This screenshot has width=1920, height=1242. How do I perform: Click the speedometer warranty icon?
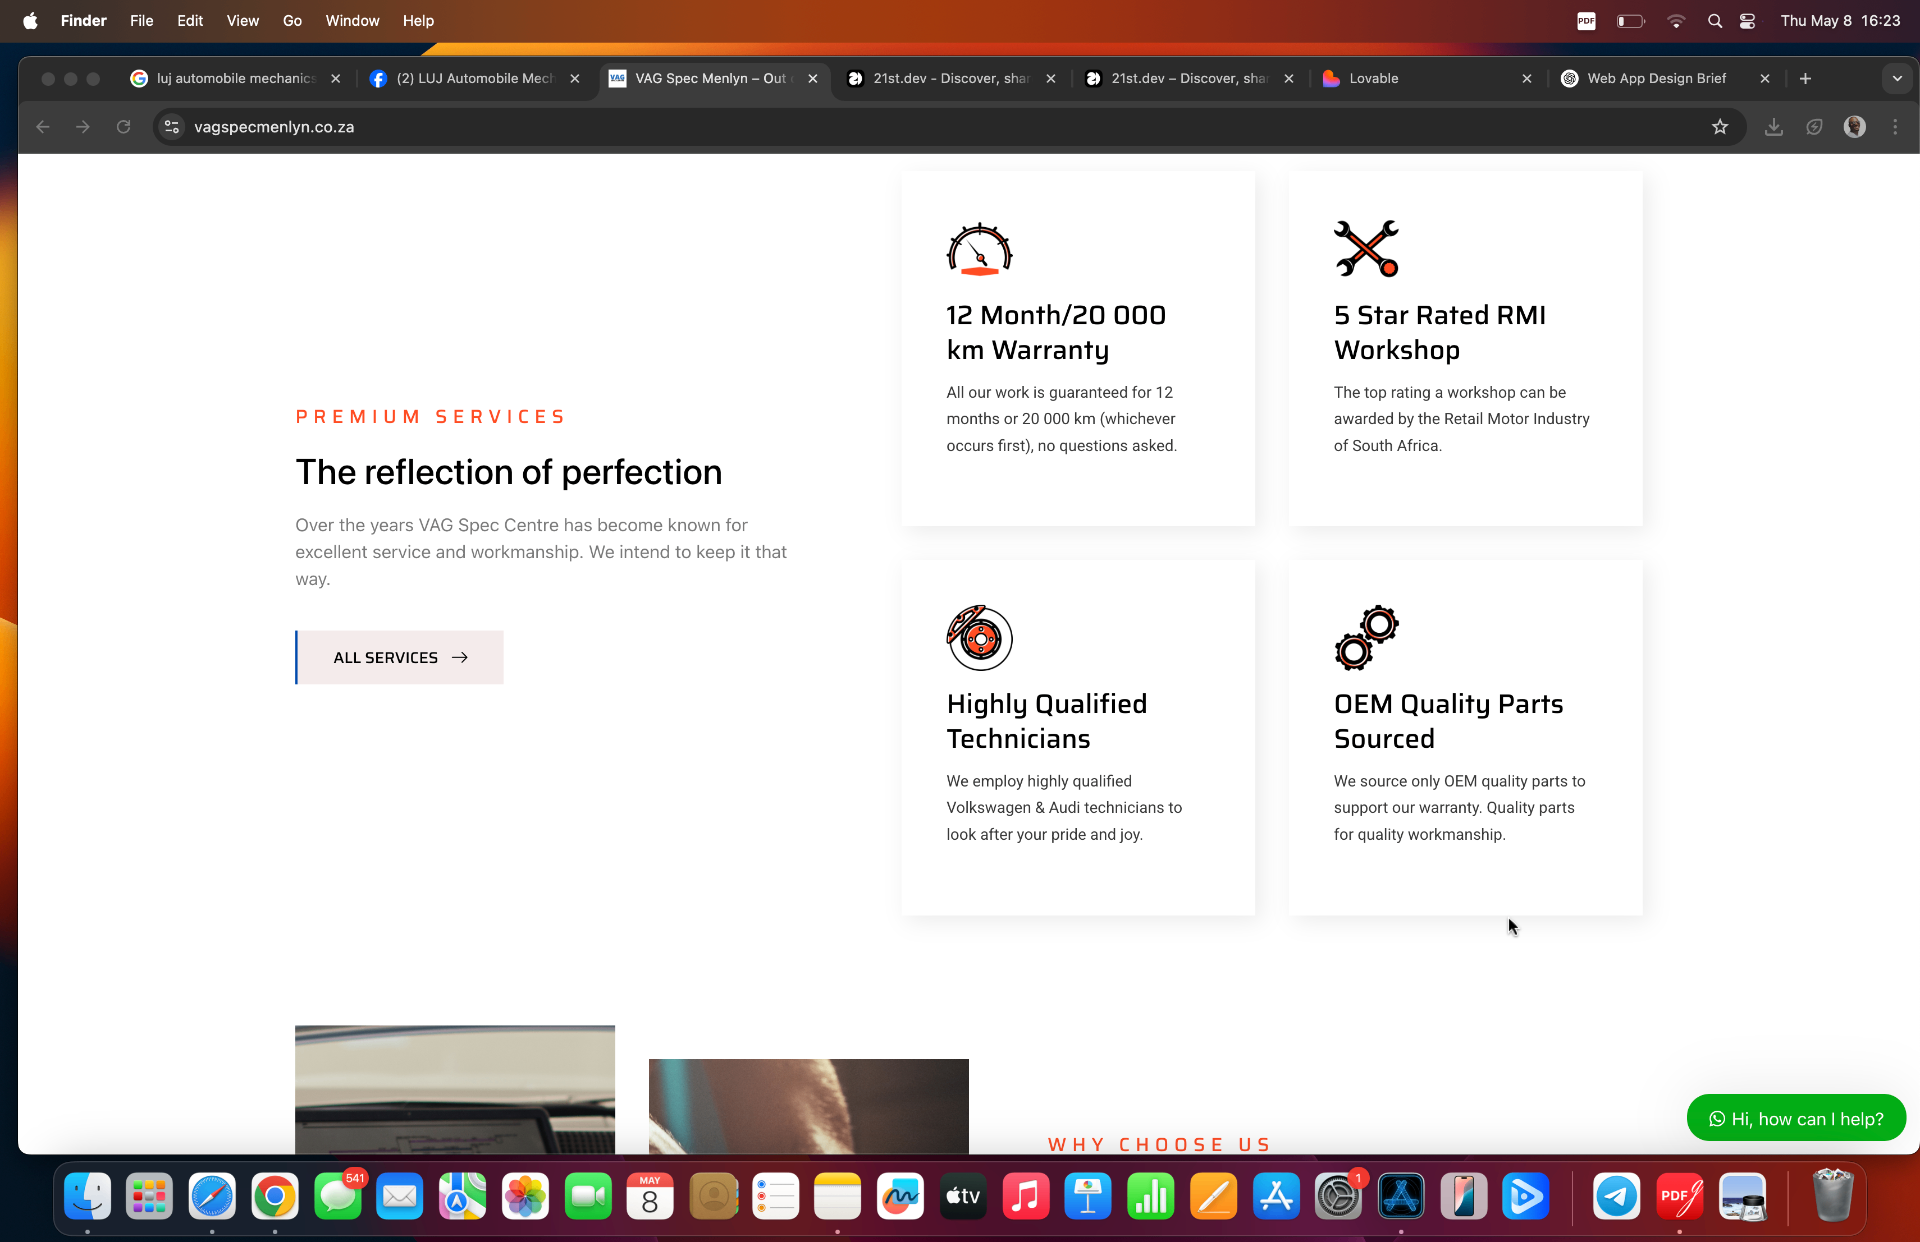[x=979, y=249]
